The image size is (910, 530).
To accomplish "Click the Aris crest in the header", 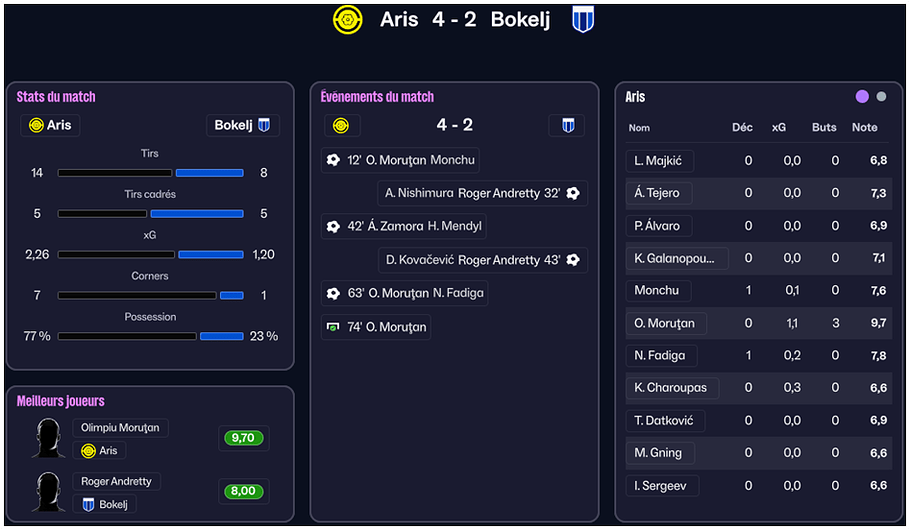I will tap(347, 20).
